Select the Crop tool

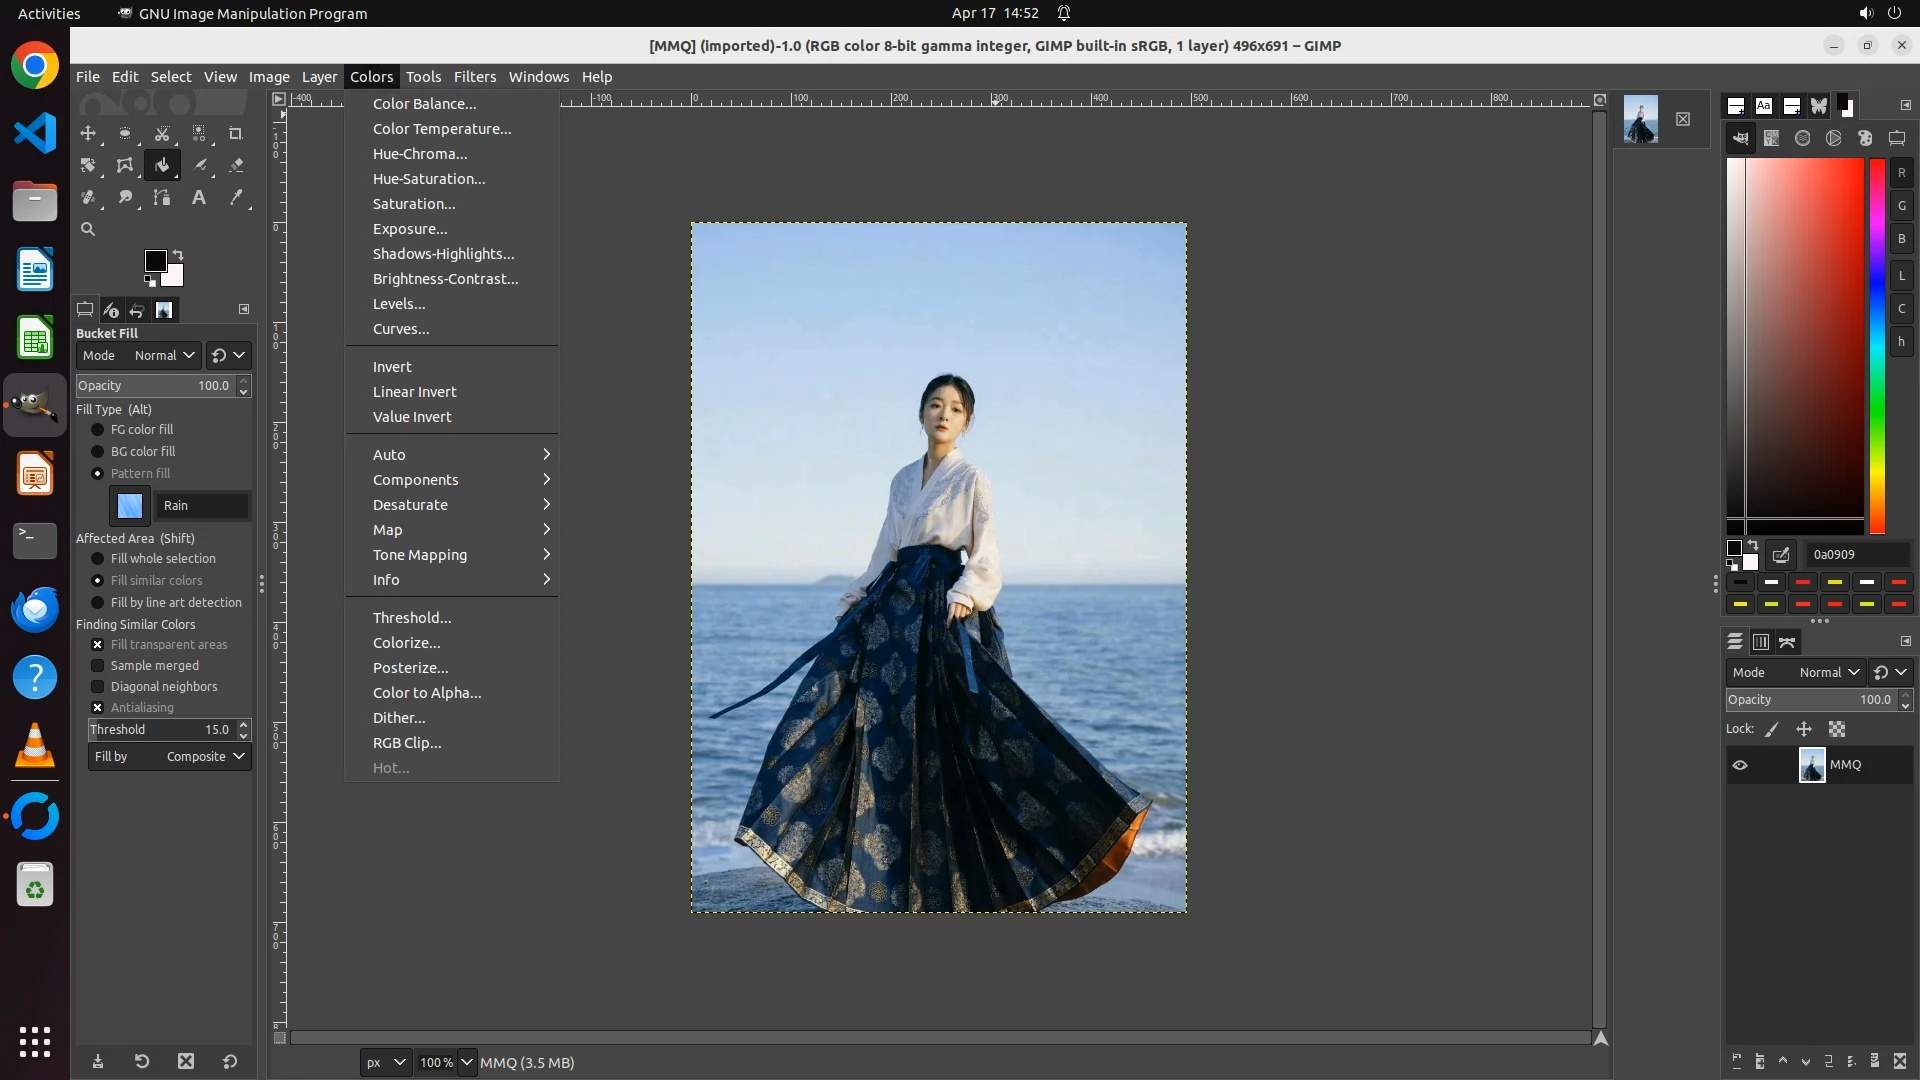pos(236,134)
